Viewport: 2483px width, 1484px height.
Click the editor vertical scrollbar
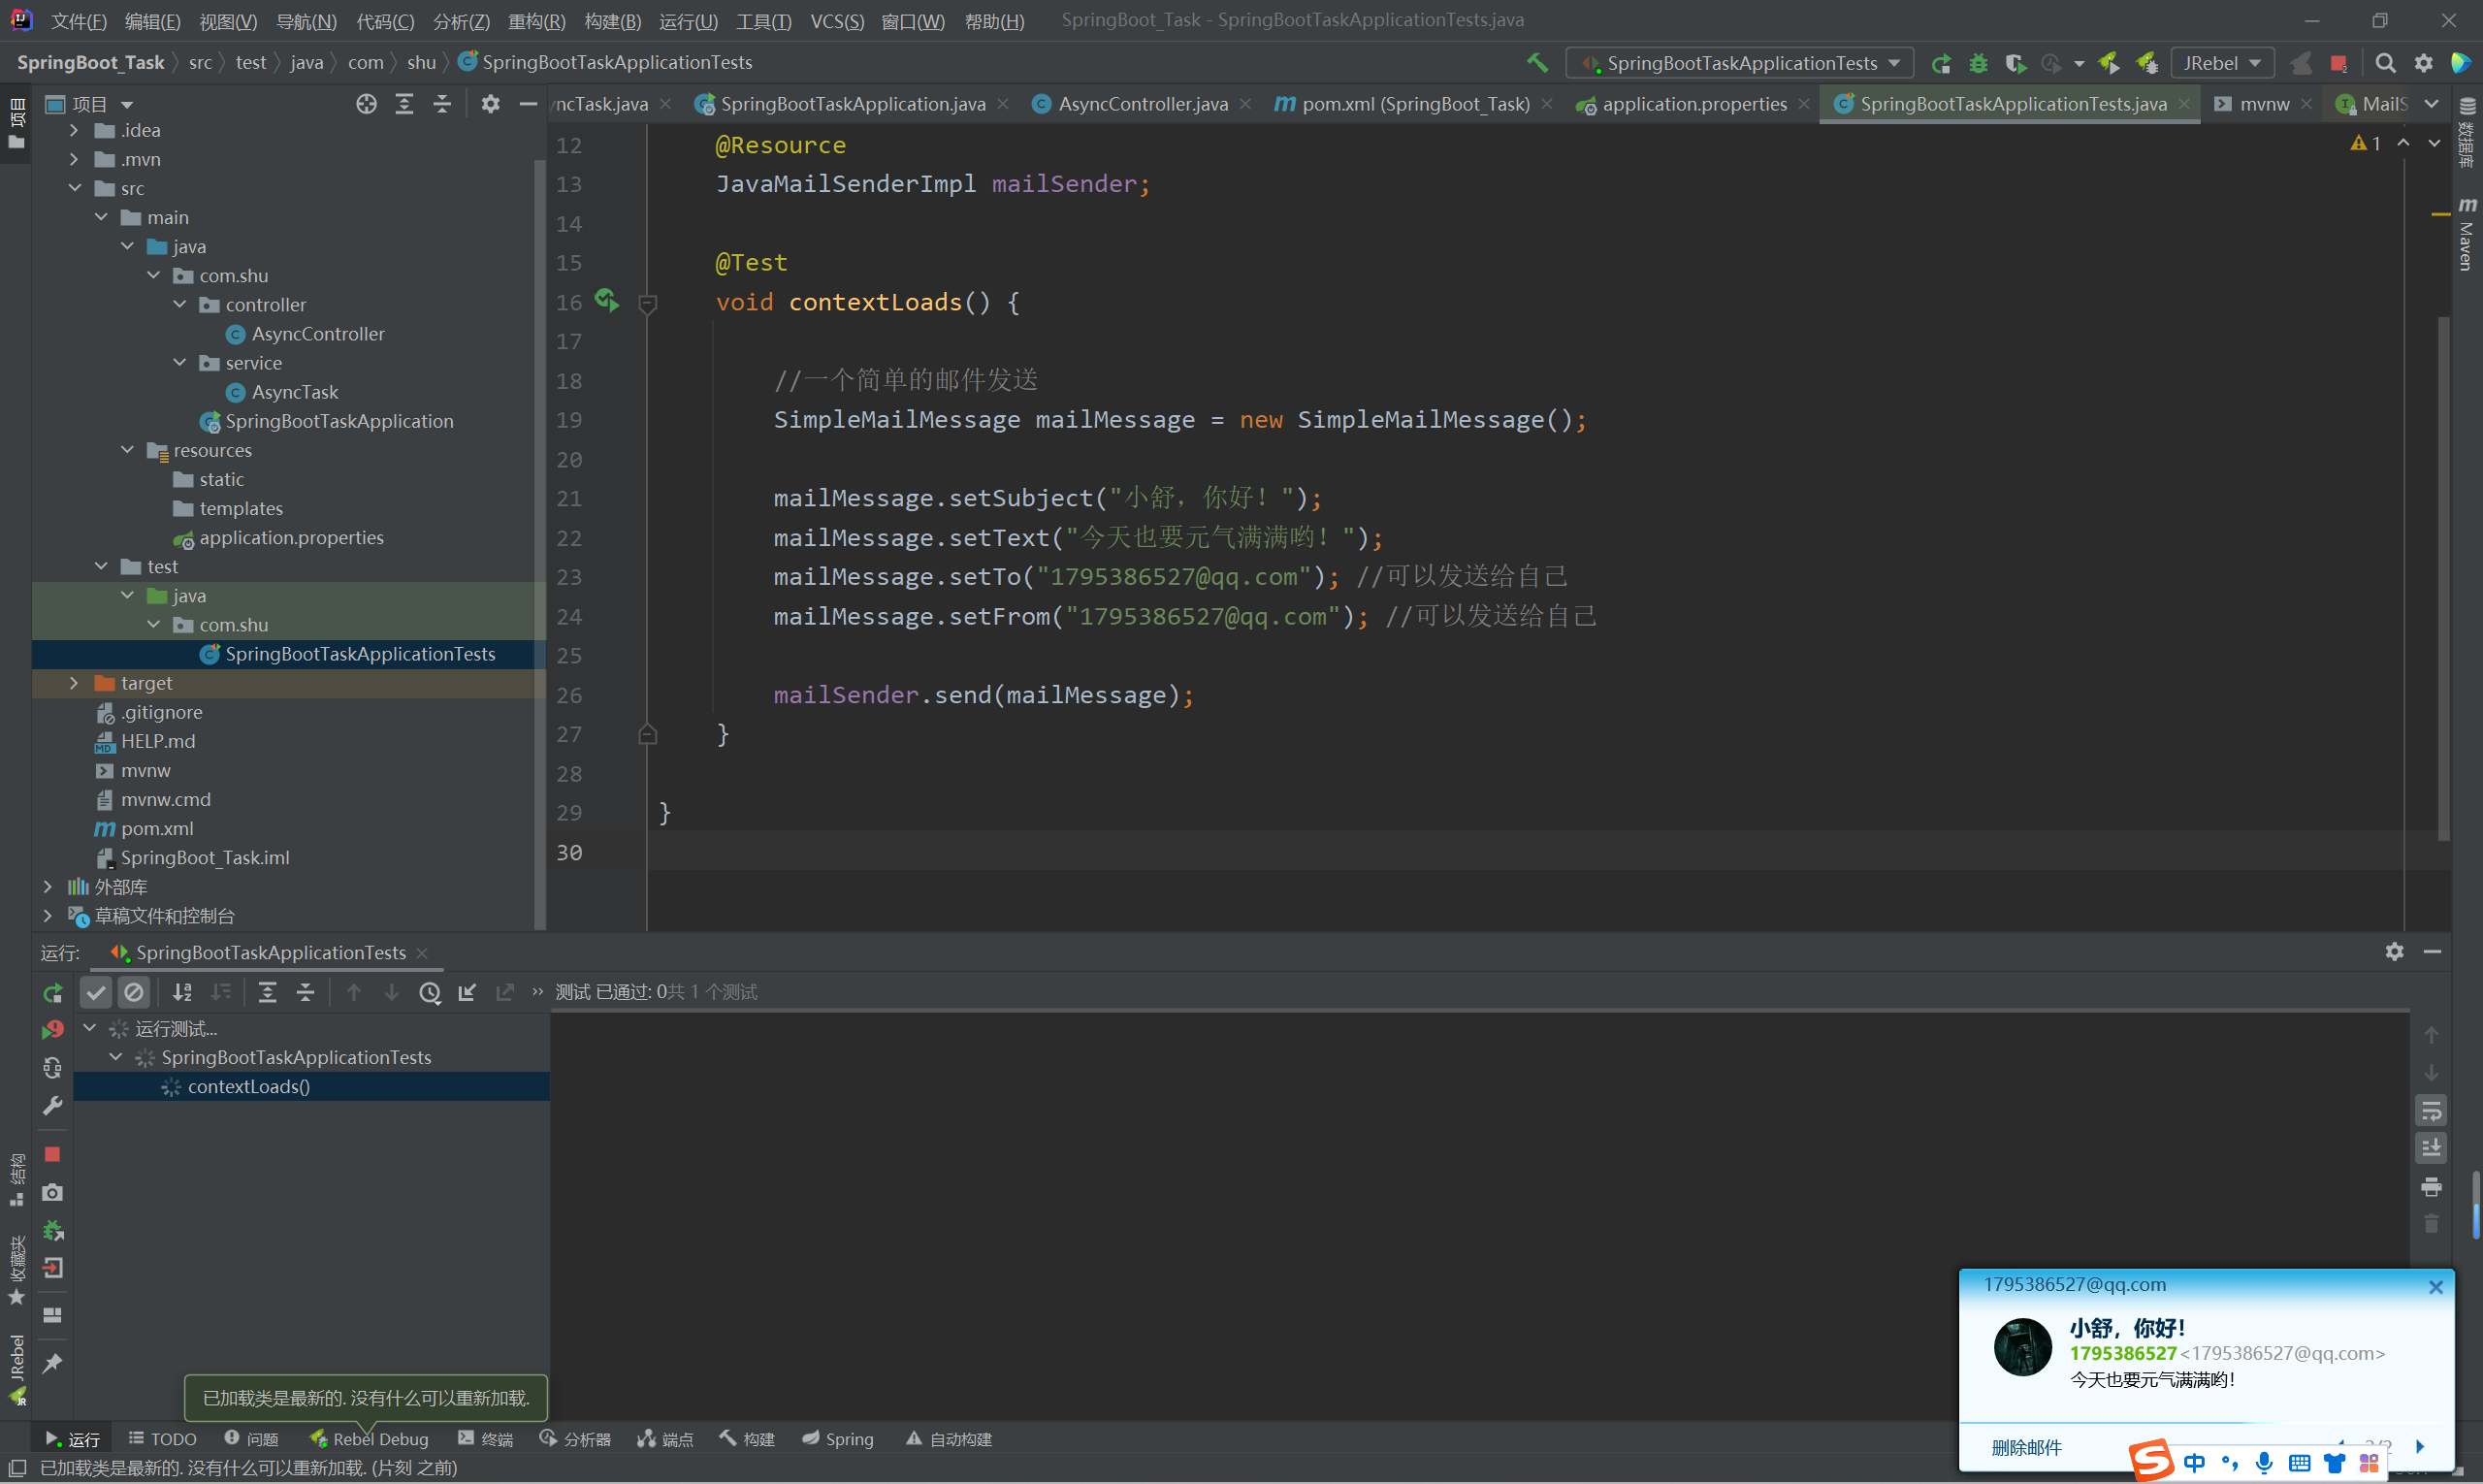pyautogui.click(x=2443, y=580)
